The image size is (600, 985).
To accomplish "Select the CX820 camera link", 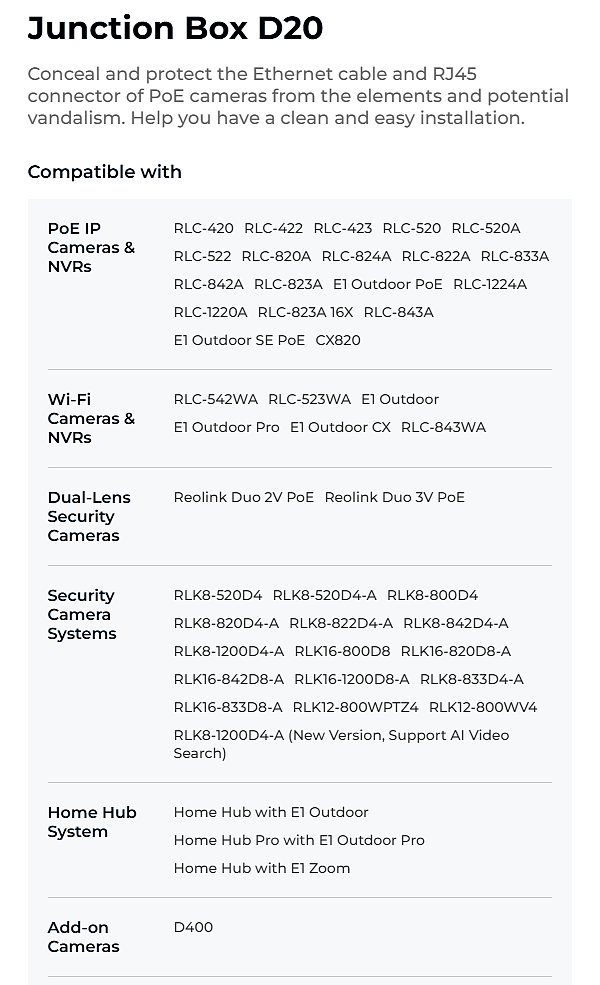I will [338, 340].
